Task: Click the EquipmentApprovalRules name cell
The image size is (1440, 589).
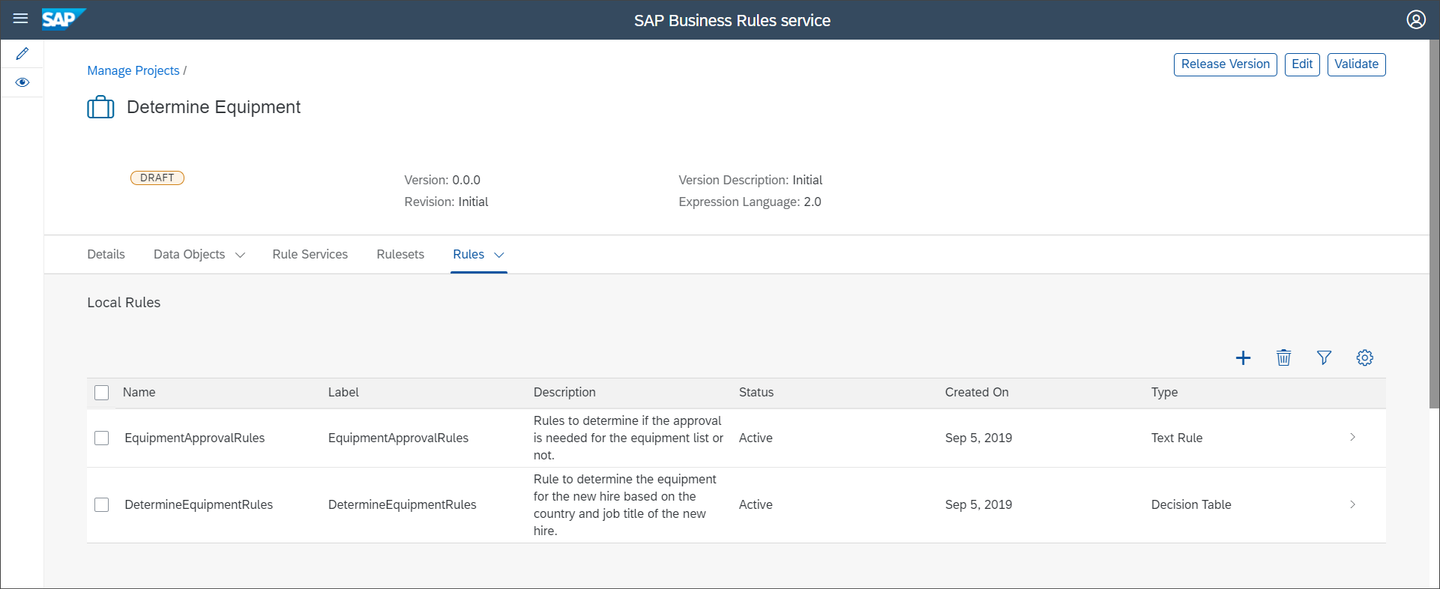Action: pos(194,438)
